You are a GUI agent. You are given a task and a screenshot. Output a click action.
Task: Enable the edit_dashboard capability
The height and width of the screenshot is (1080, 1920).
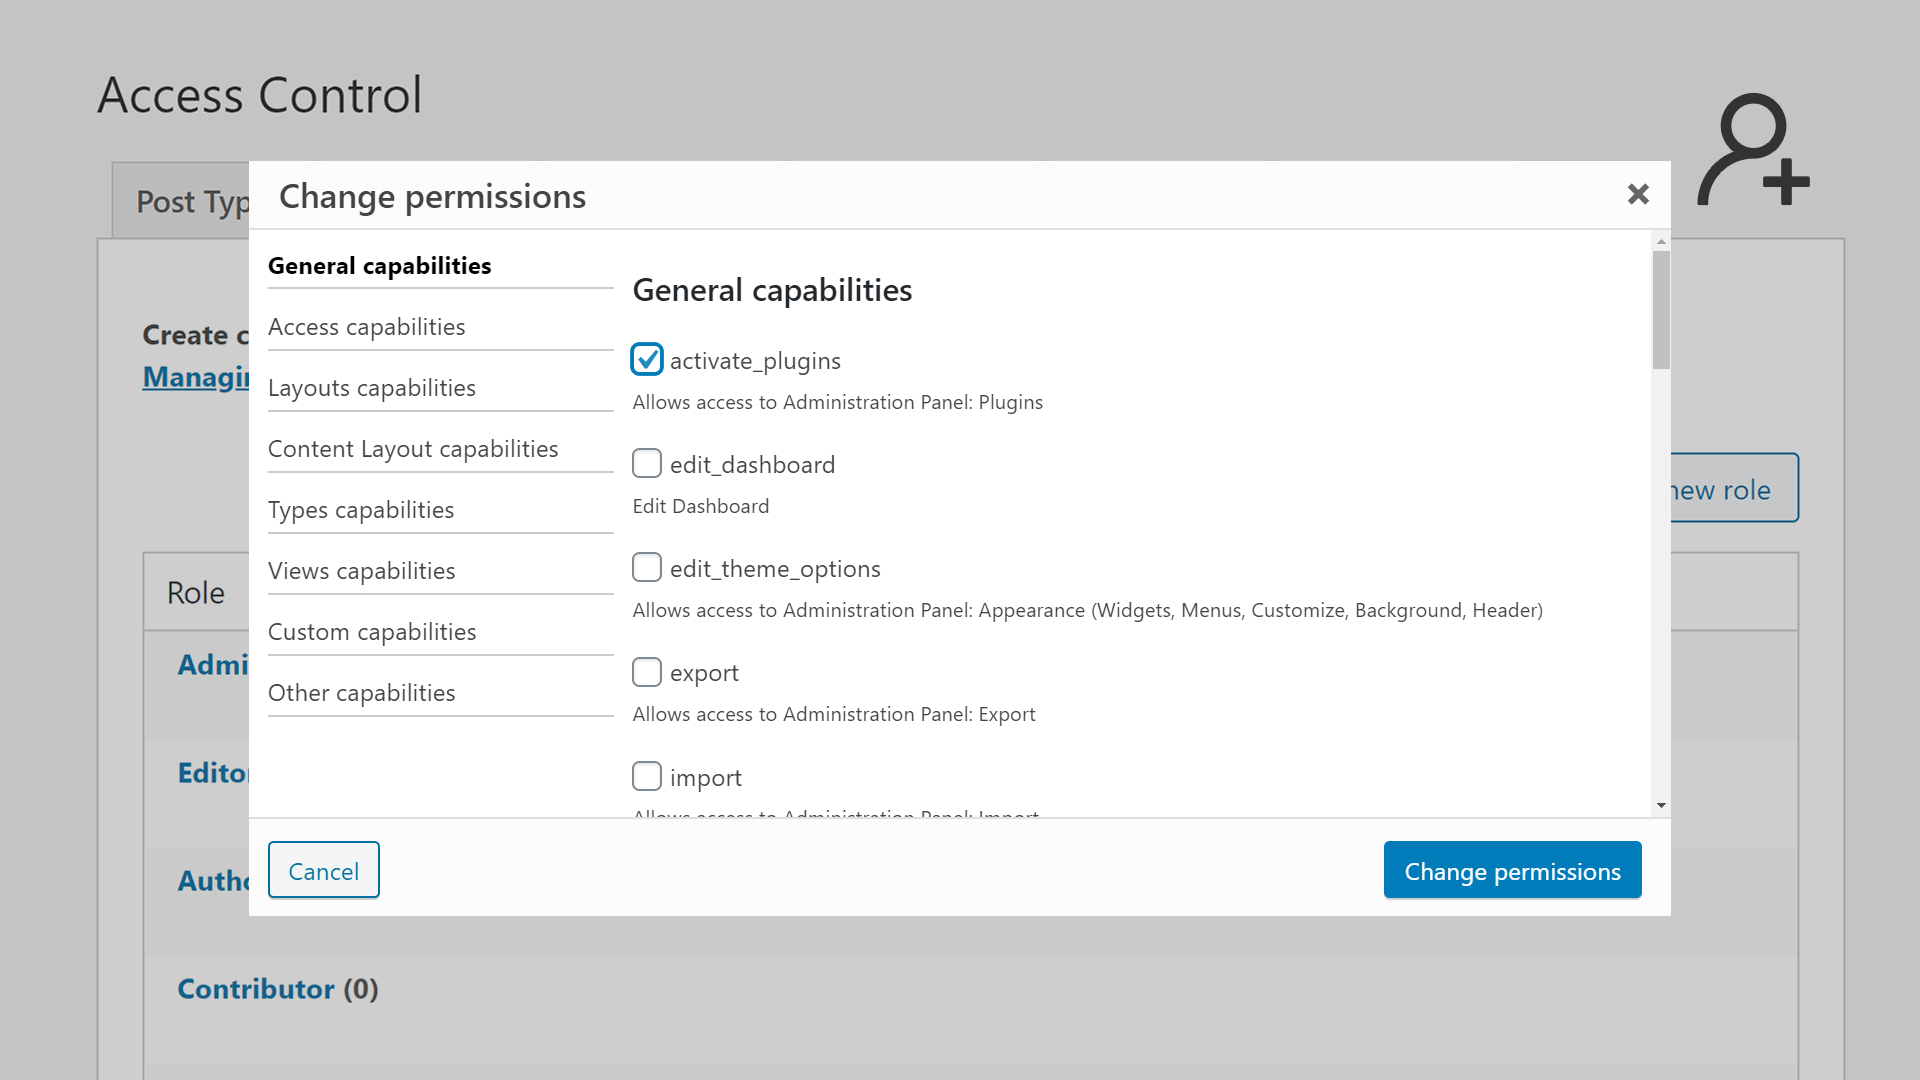pyautogui.click(x=647, y=463)
